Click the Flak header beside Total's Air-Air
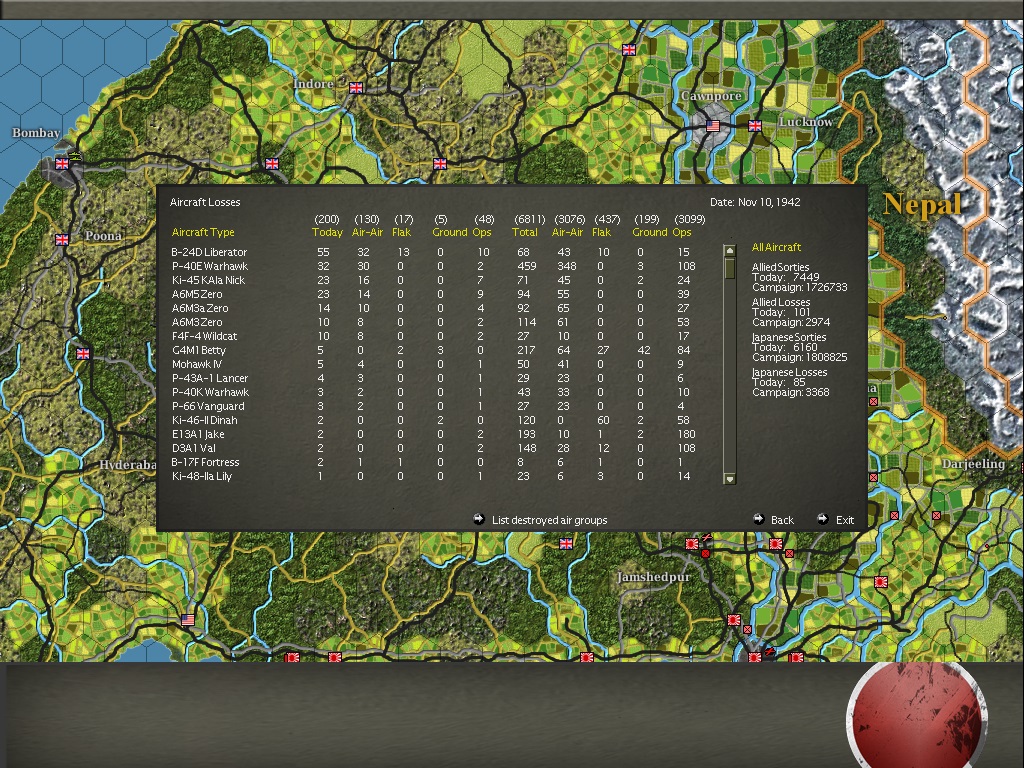 tap(601, 232)
